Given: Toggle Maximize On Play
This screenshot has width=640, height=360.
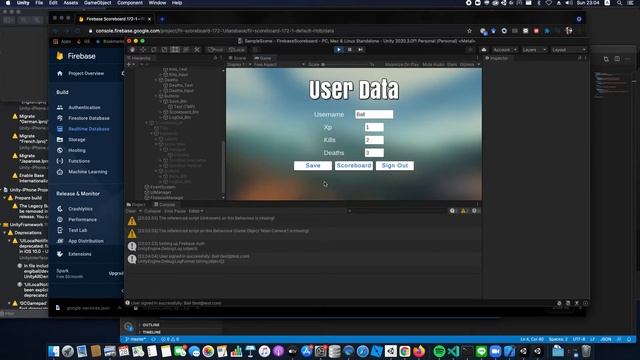Looking at the screenshot, I should point(402,64).
